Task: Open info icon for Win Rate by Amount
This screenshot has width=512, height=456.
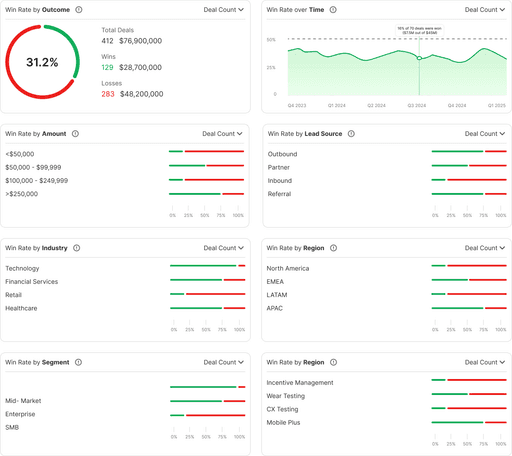Action: [75, 134]
